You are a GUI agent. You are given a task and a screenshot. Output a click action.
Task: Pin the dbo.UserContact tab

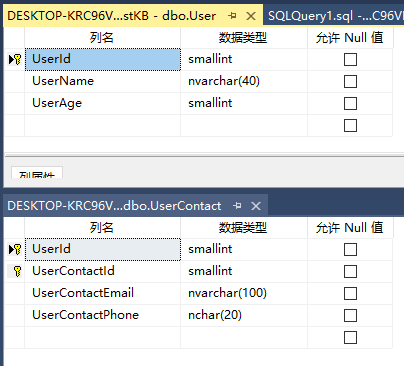(237, 206)
